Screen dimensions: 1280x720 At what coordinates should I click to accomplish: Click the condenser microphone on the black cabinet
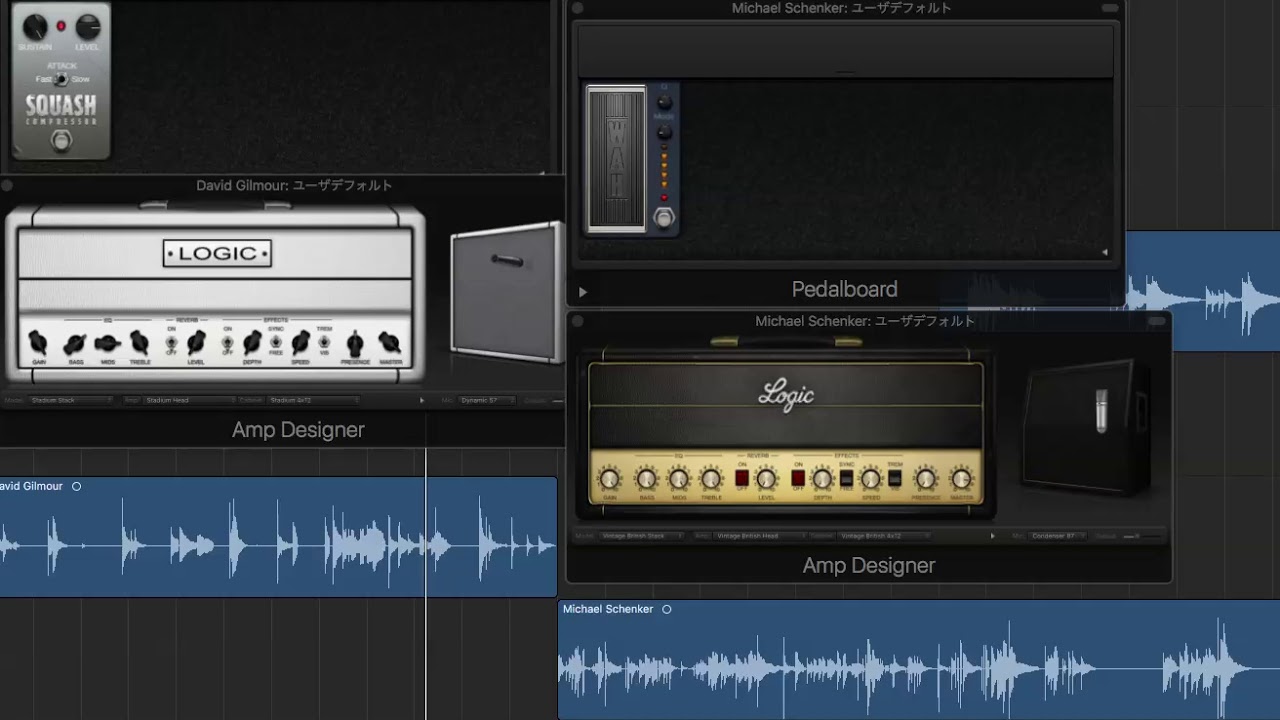coord(1101,411)
